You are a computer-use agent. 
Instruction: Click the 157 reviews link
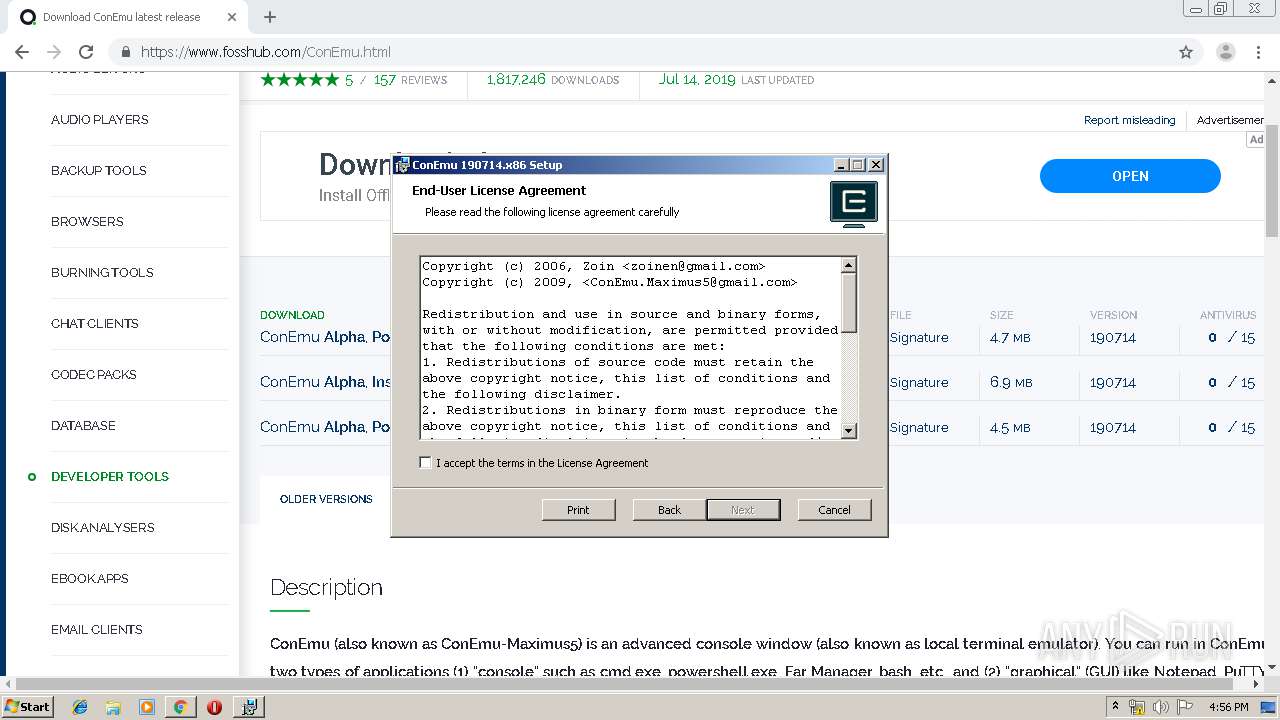pos(410,80)
